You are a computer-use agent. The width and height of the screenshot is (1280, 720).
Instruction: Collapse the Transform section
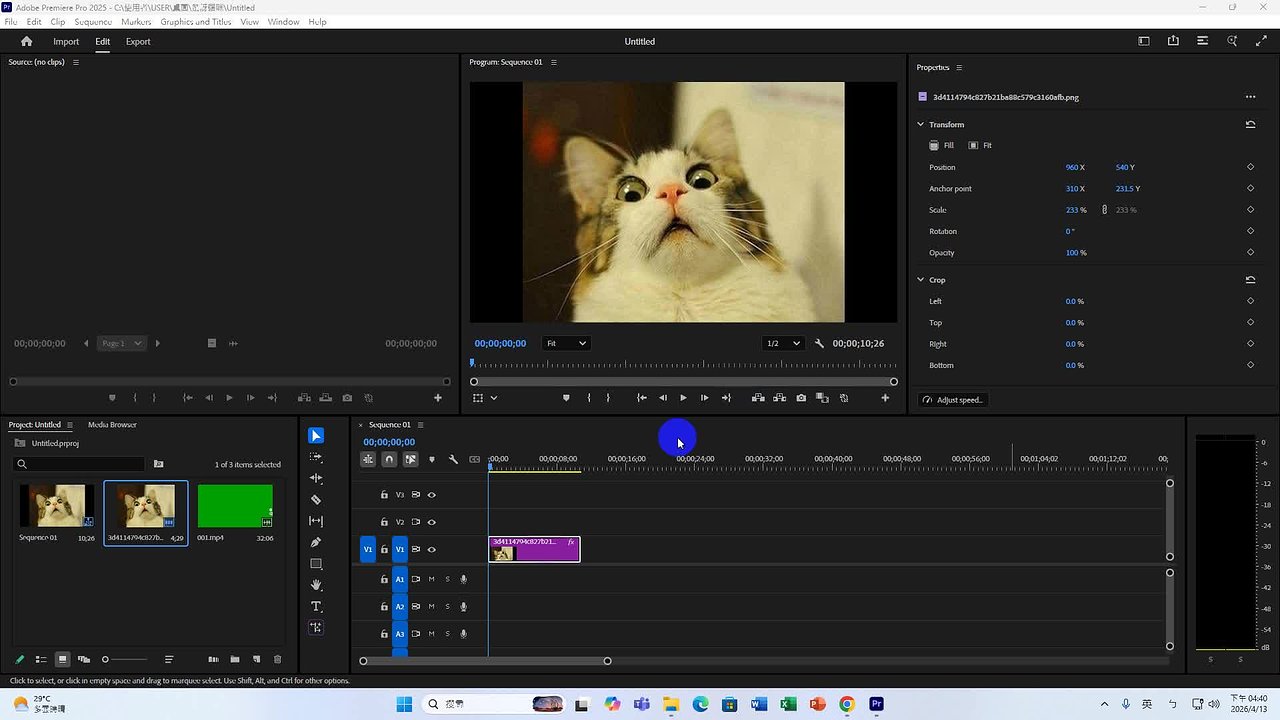pyautogui.click(x=921, y=124)
